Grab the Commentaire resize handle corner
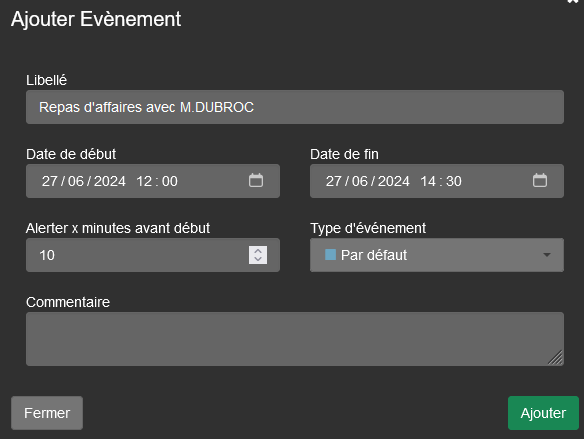Image resolution: width=584 pixels, height=439 pixels. [556, 358]
